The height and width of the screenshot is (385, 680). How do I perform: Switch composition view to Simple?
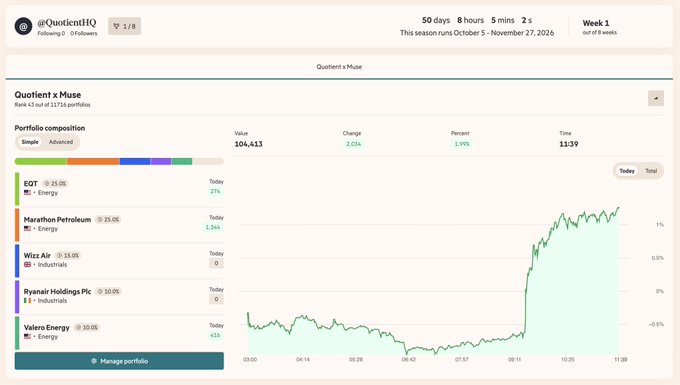[x=30, y=142]
